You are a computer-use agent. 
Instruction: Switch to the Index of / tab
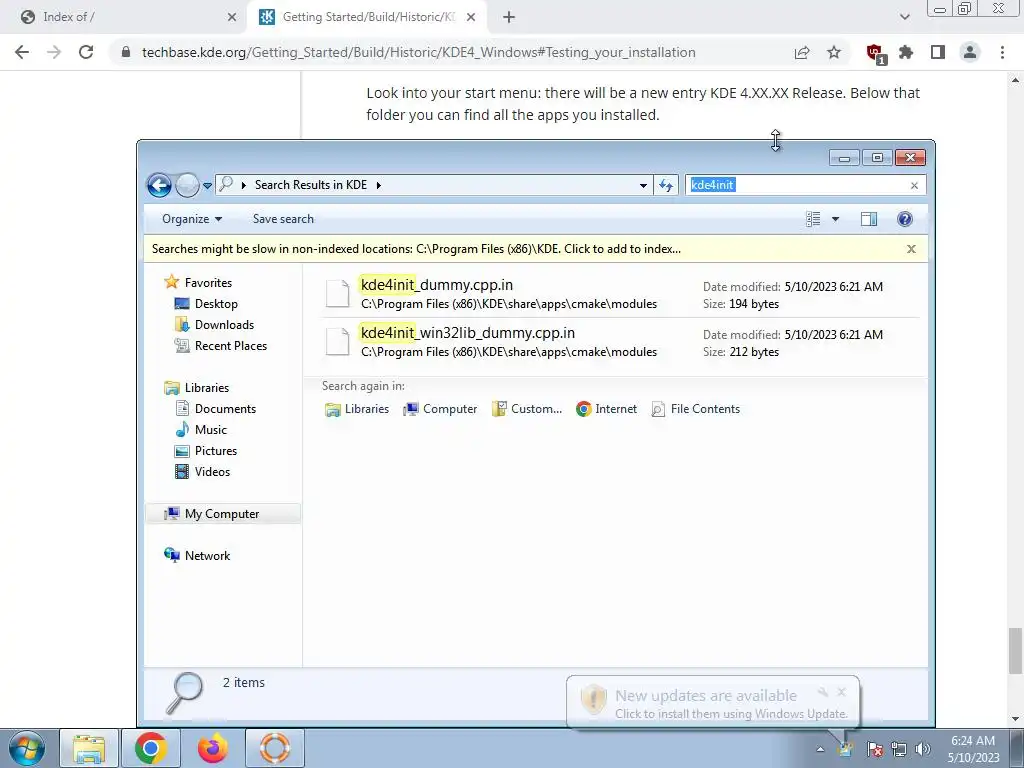tap(124, 17)
